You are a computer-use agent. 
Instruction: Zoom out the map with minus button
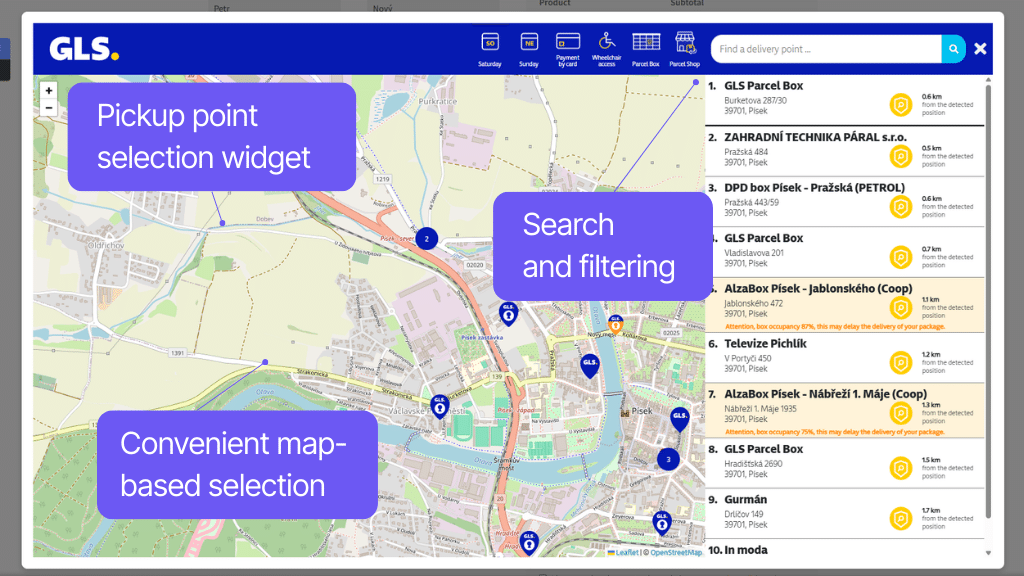coord(48,108)
